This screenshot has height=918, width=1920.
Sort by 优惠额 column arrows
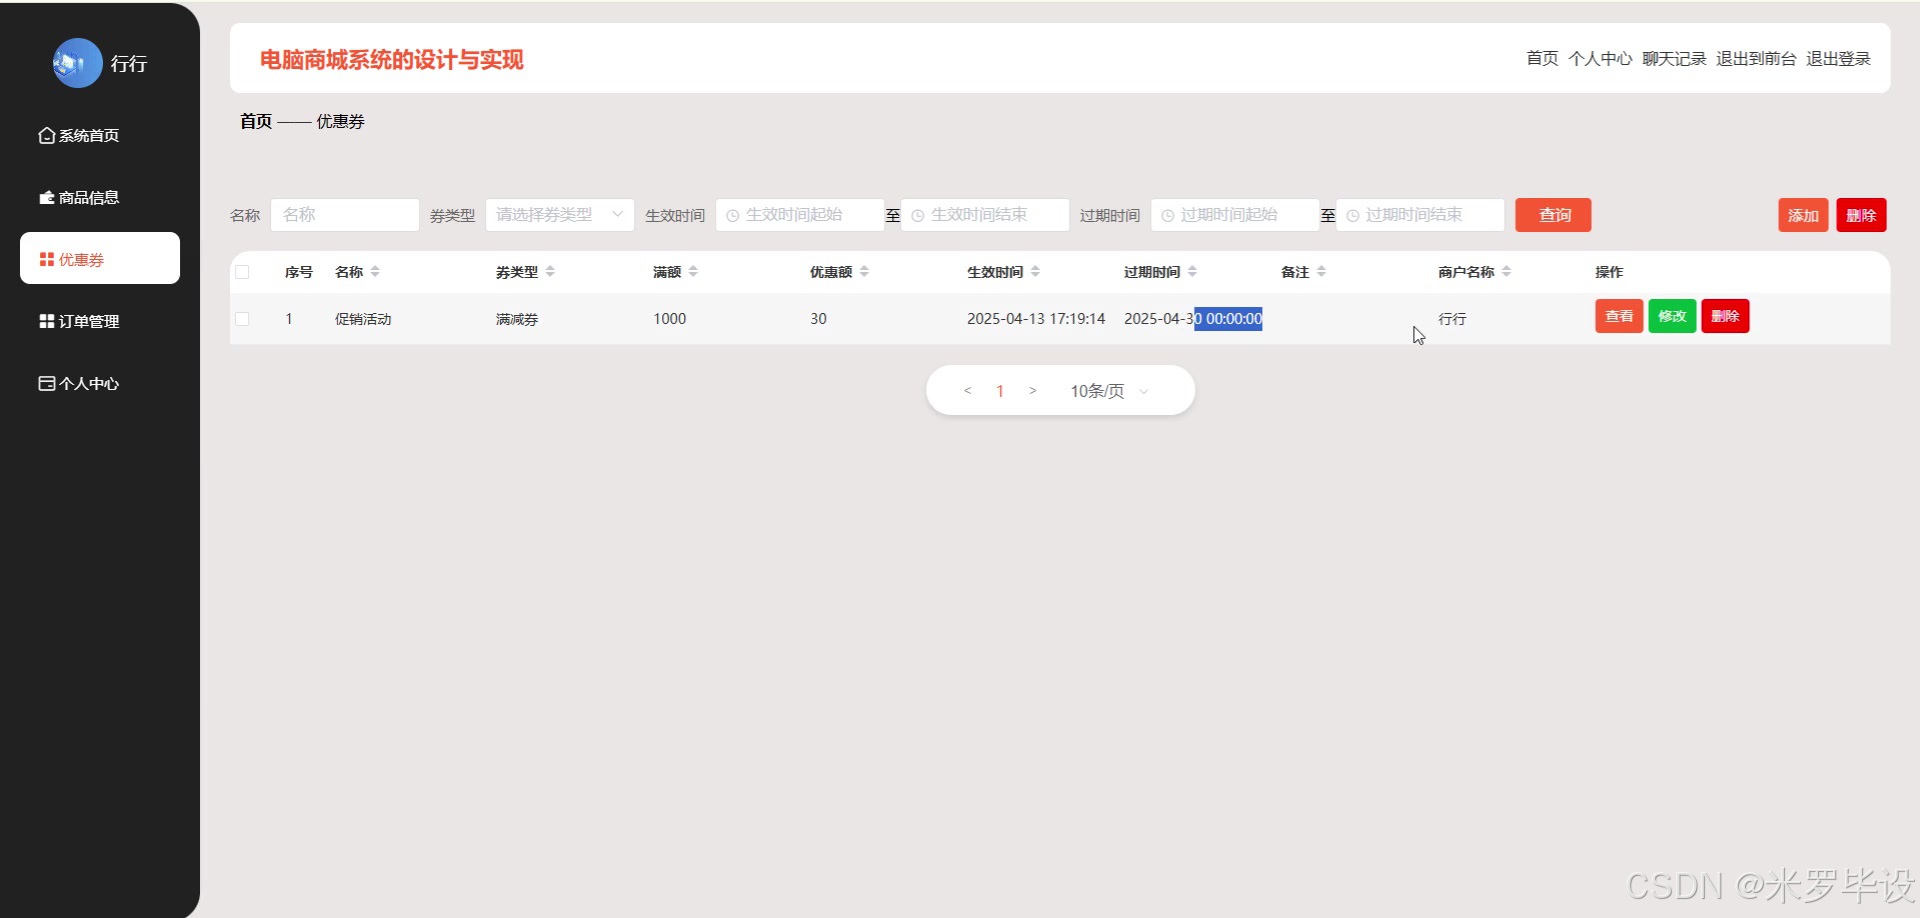coord(864,272)
